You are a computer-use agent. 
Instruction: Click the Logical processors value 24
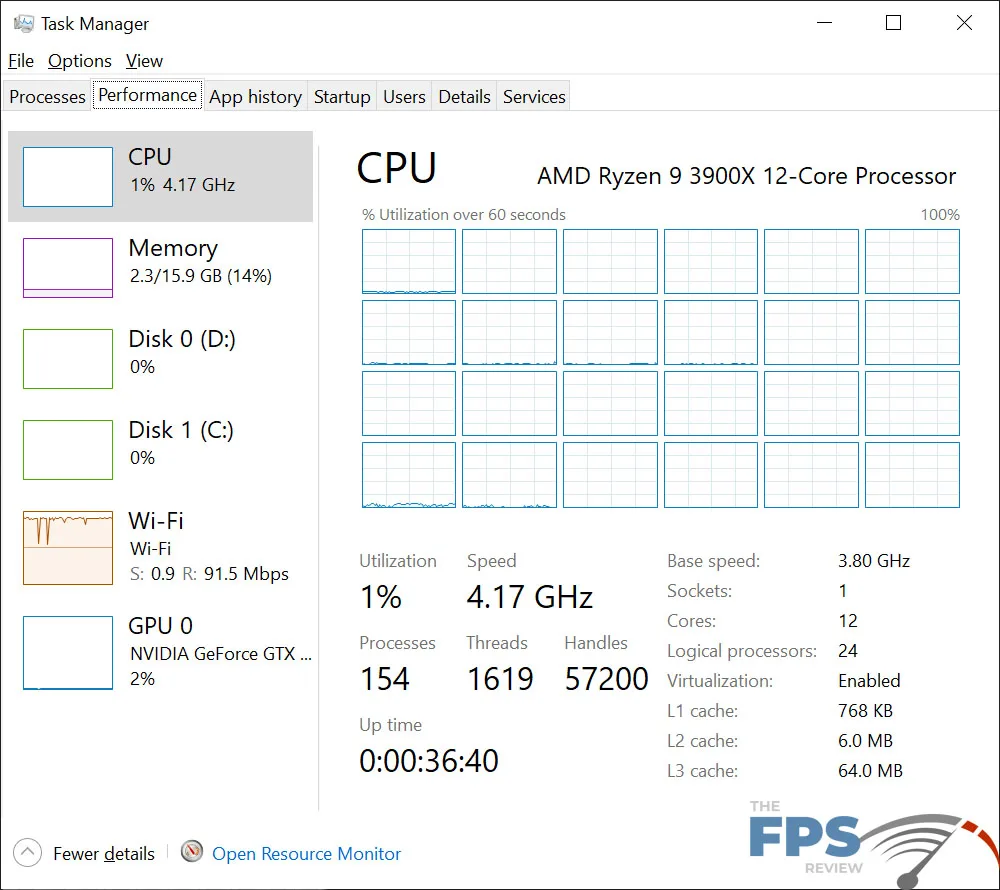pyautogui.click(x=848, y=651)
